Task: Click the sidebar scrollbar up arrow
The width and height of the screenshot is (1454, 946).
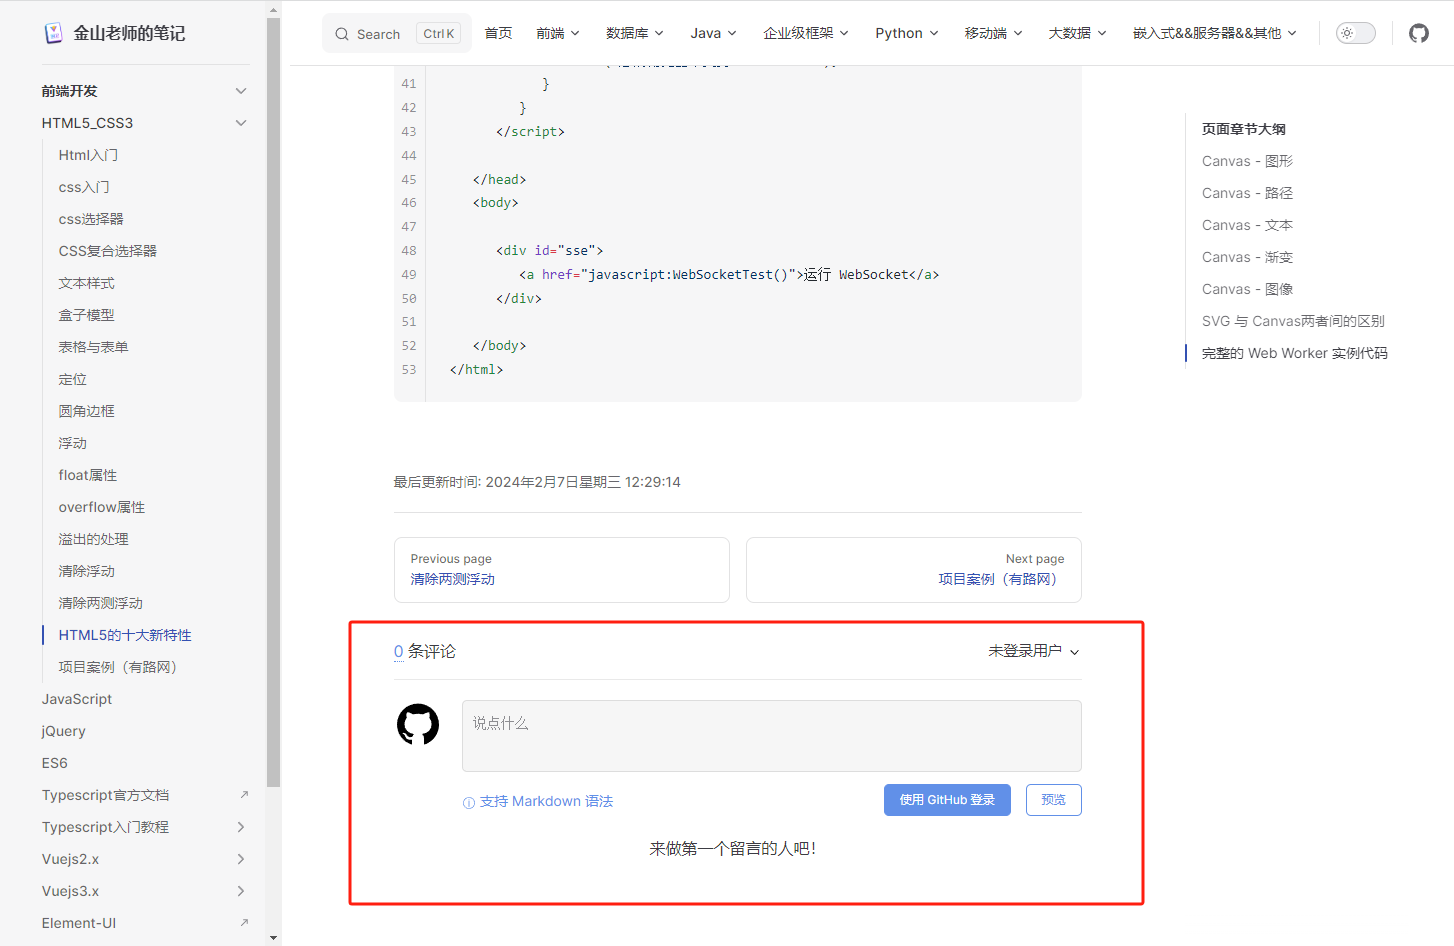Action: 274,10
